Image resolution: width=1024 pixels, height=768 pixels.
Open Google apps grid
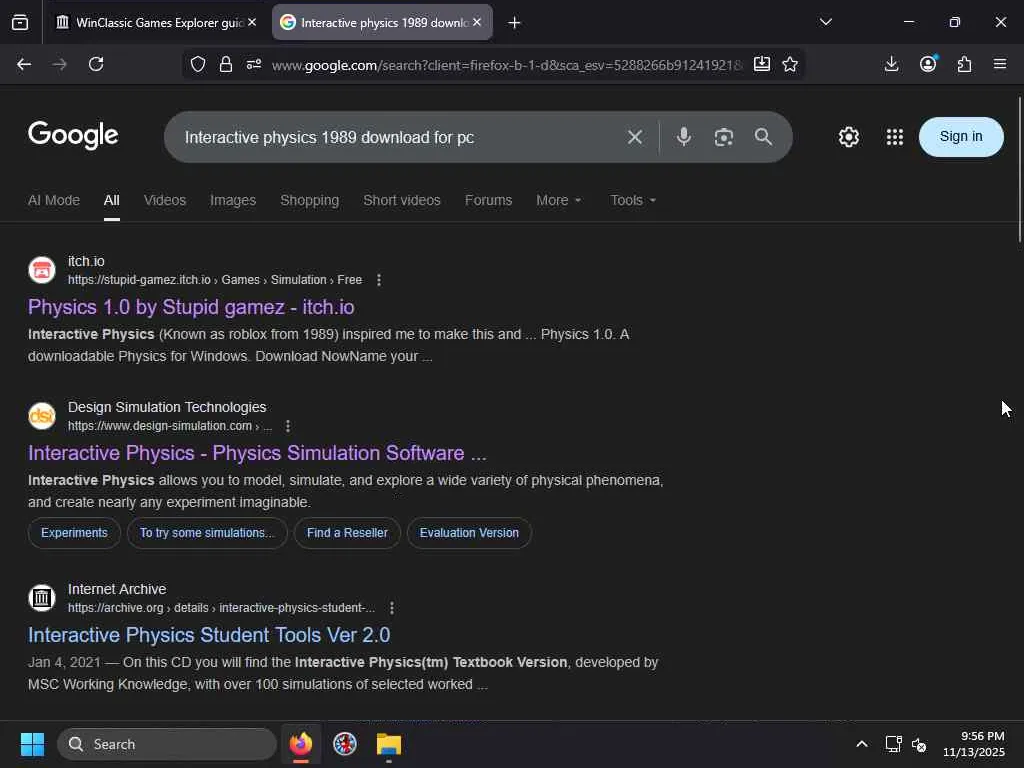895,137
